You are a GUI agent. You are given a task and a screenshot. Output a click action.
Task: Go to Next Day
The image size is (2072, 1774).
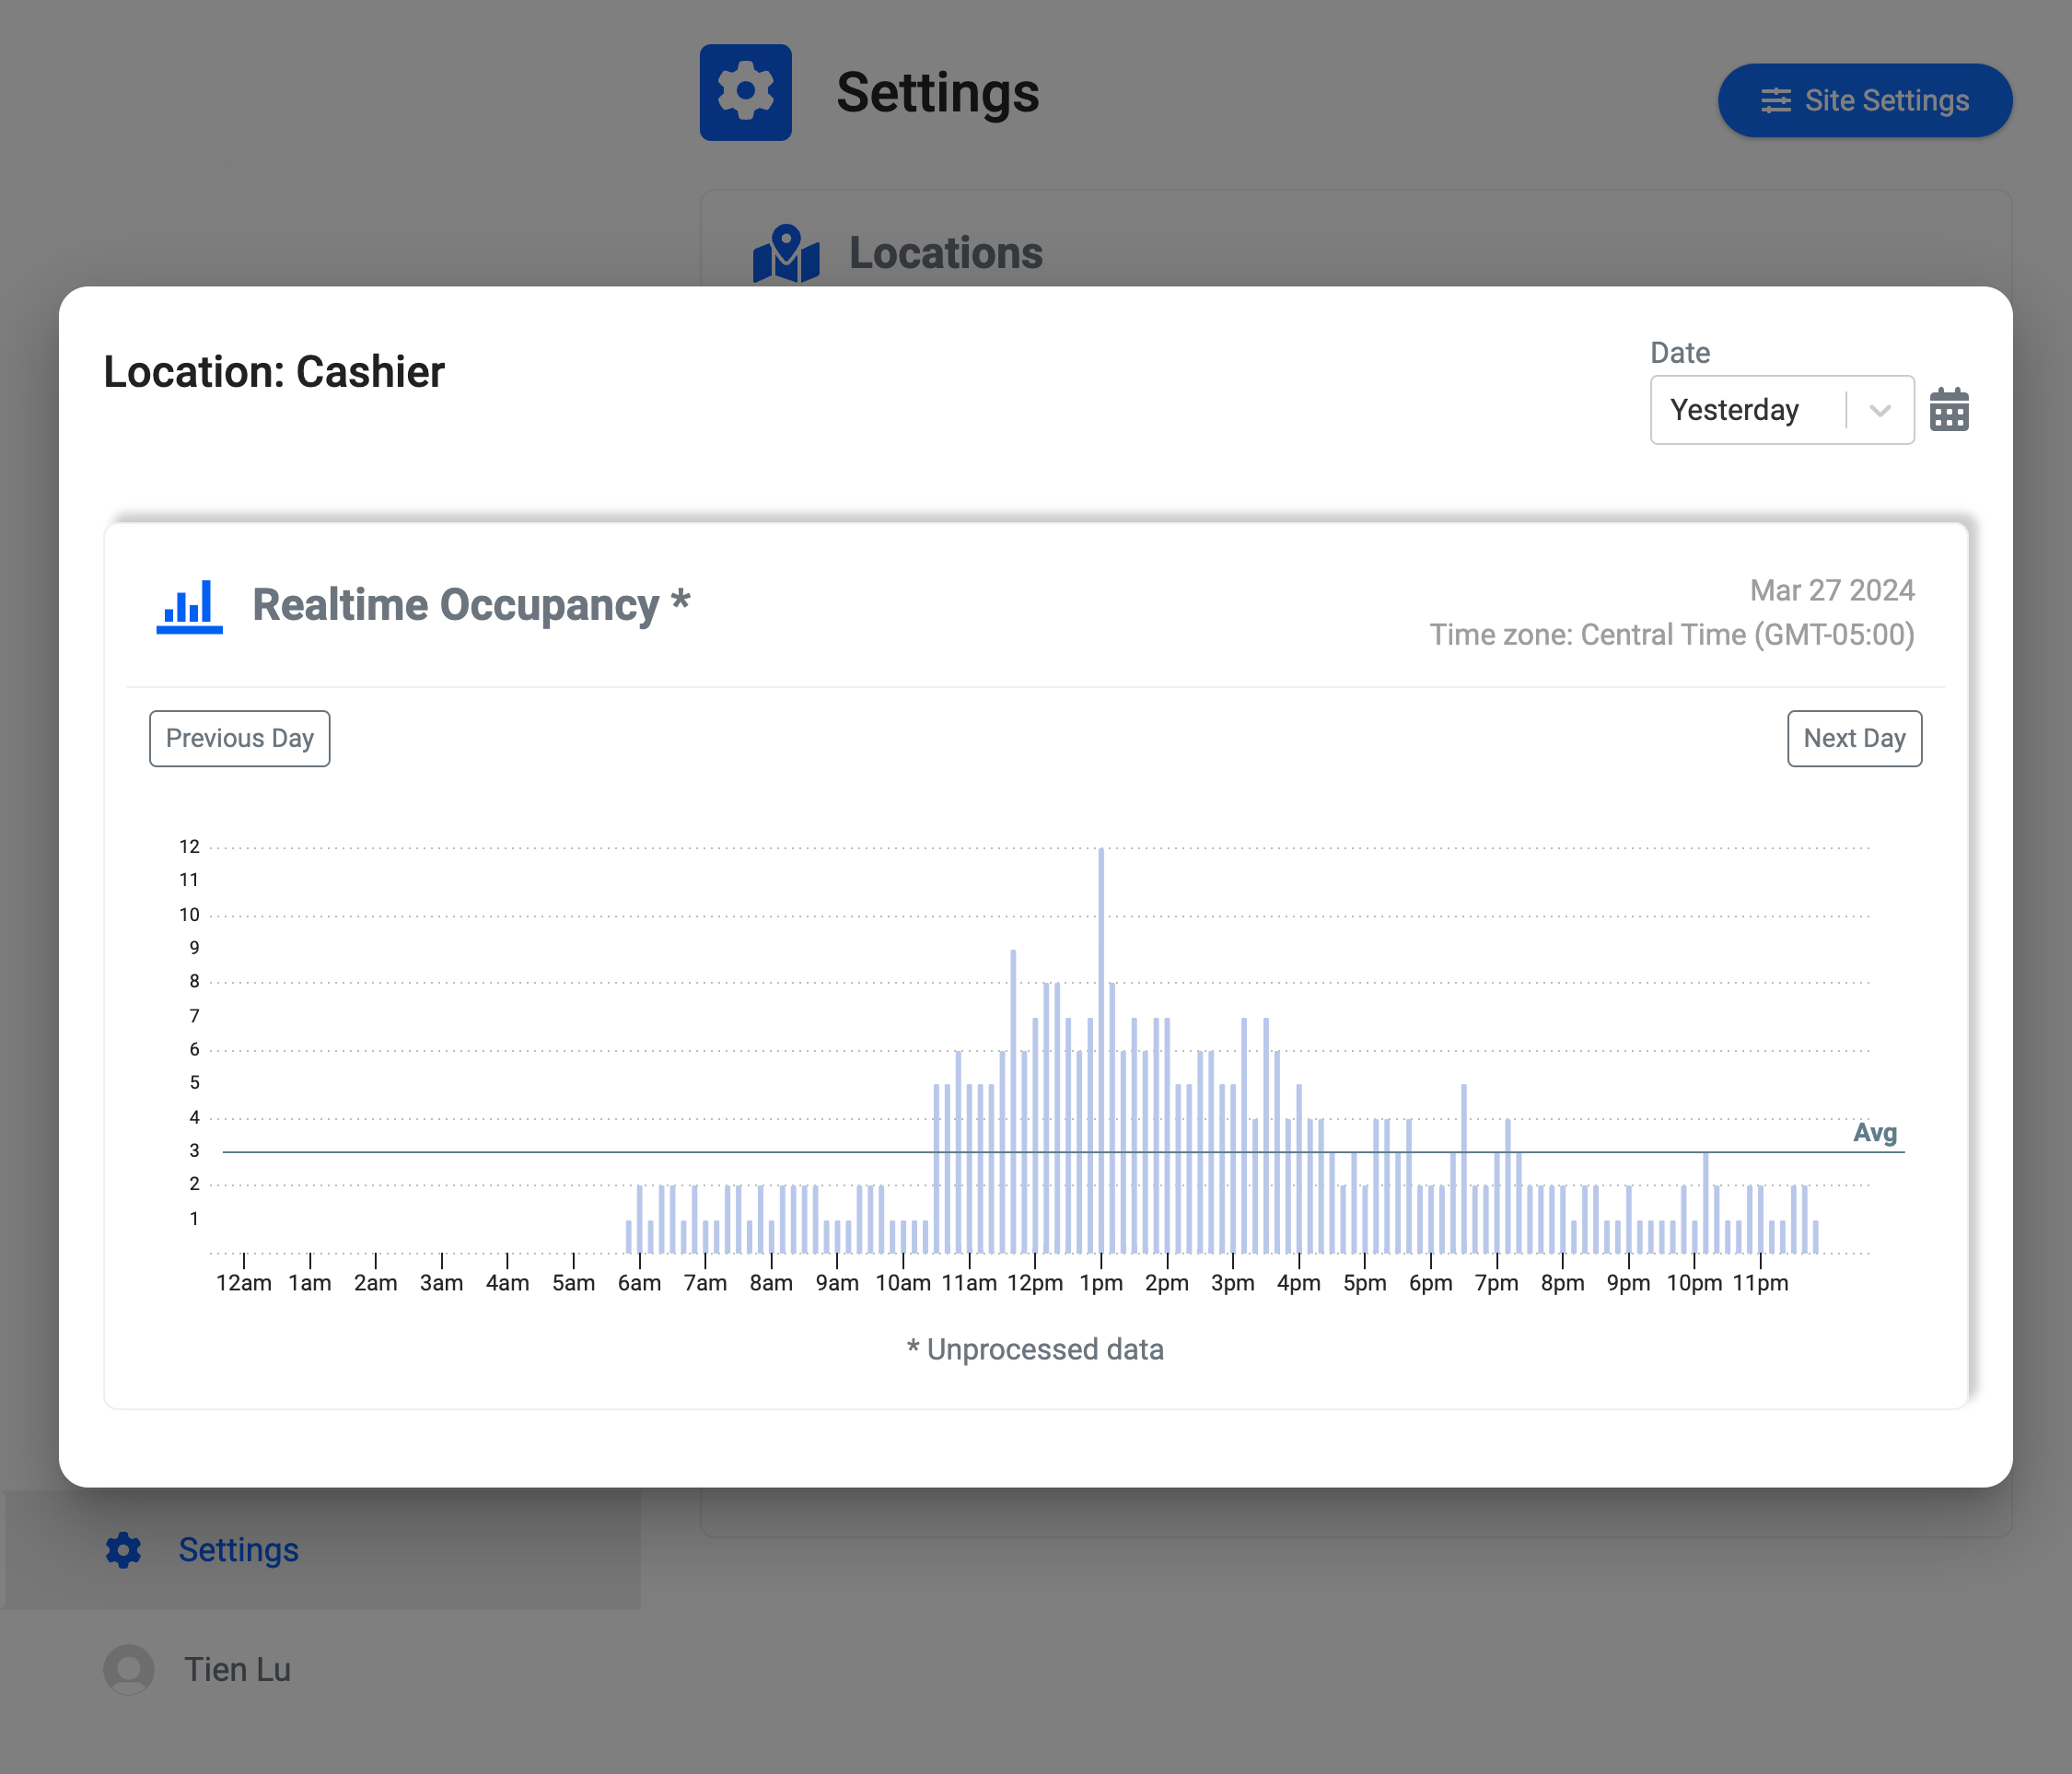click(1853, 738)
